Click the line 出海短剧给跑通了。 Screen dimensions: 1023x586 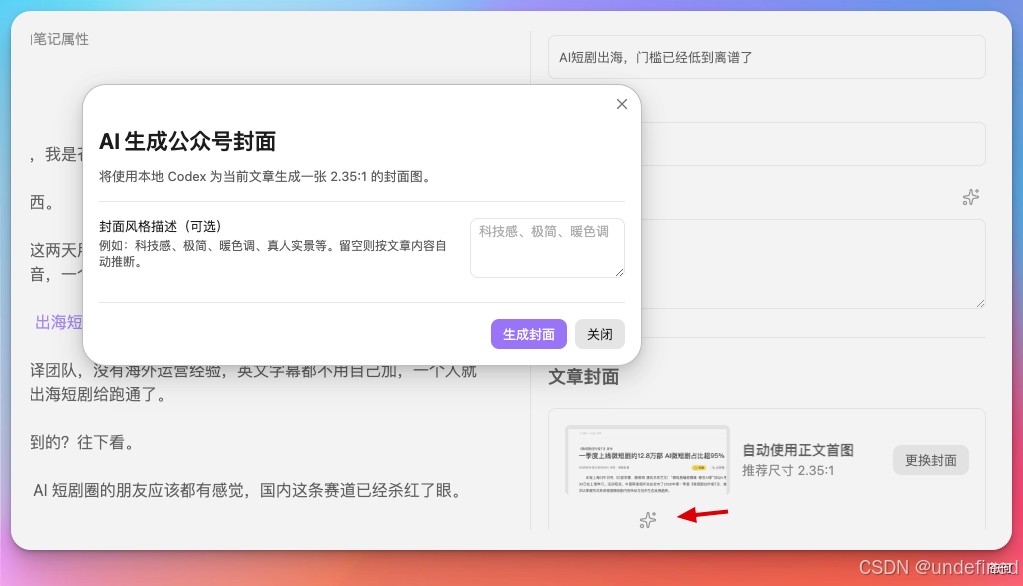[x=99, y=395]
